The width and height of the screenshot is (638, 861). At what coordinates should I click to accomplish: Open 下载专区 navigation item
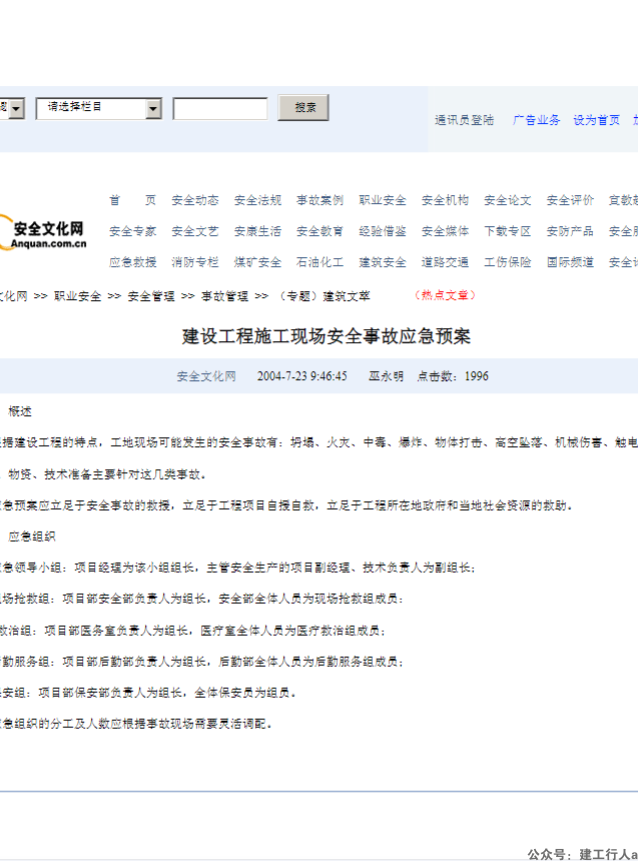click(508, 231)
